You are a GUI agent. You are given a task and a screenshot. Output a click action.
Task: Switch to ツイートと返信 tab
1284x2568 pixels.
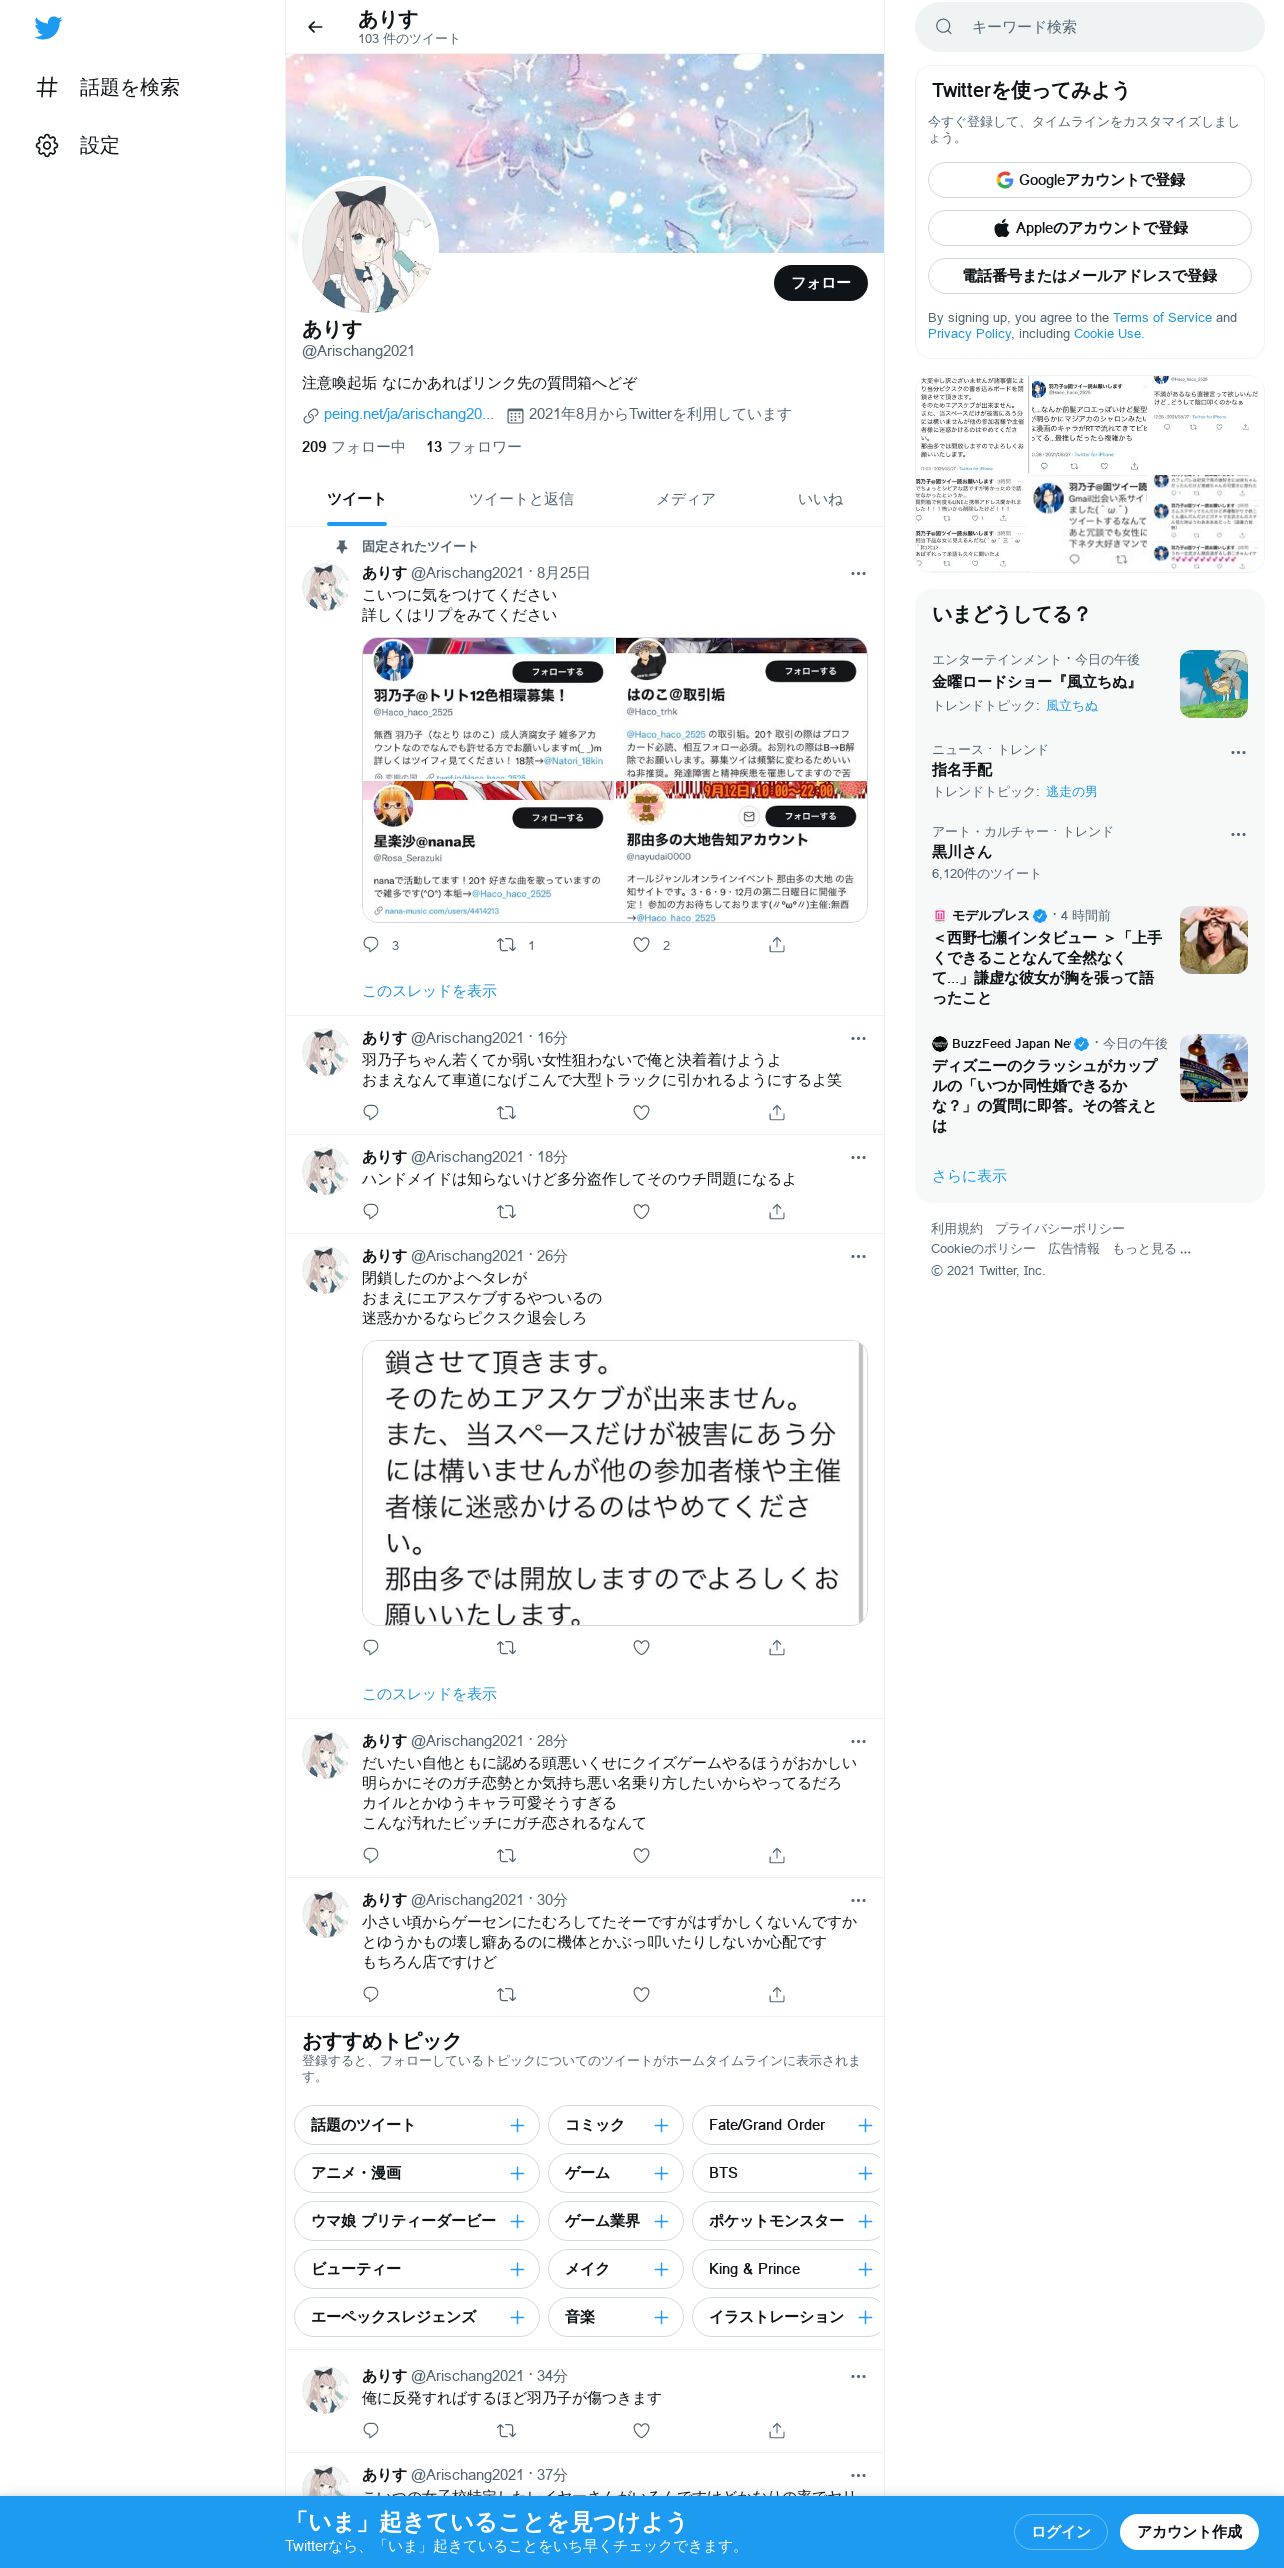click(x=521, y=499)
